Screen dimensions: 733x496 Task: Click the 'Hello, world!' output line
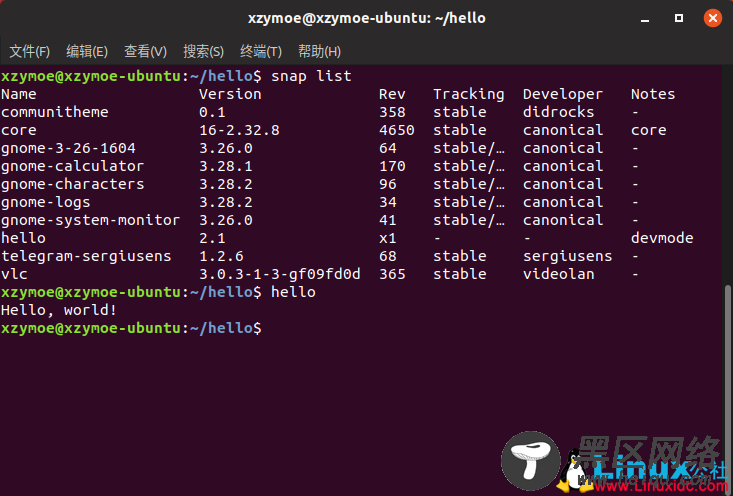[x=58, y=310]
